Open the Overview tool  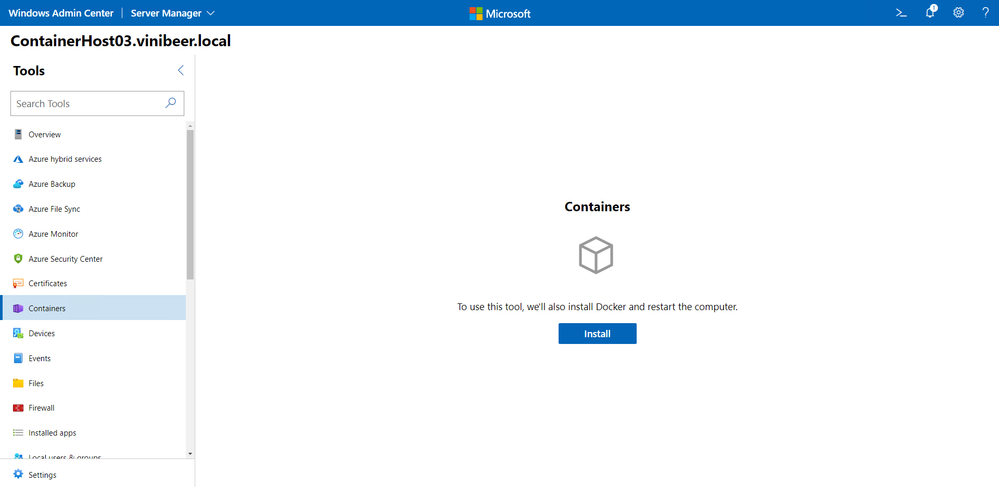tap(45, 134)
